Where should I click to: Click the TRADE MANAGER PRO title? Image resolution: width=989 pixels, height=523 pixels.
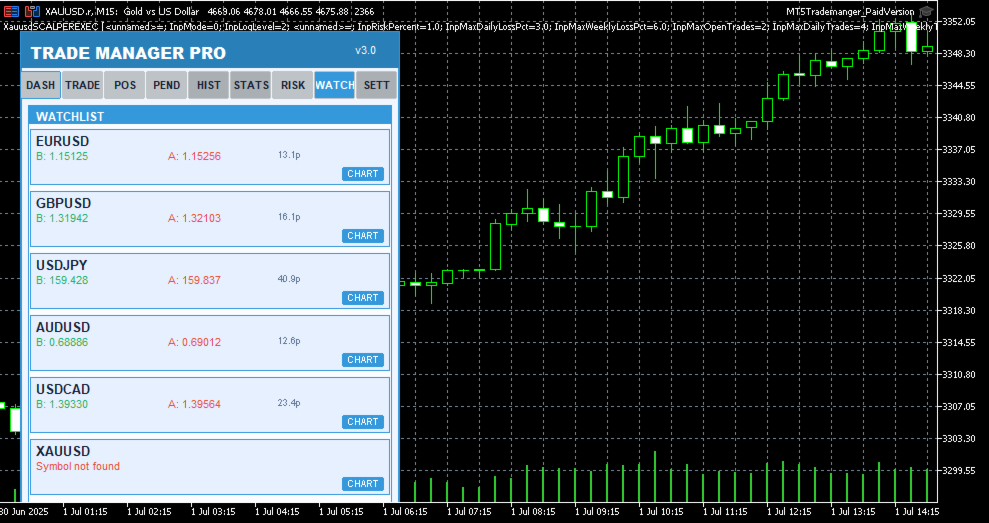(x=128, y=54)
